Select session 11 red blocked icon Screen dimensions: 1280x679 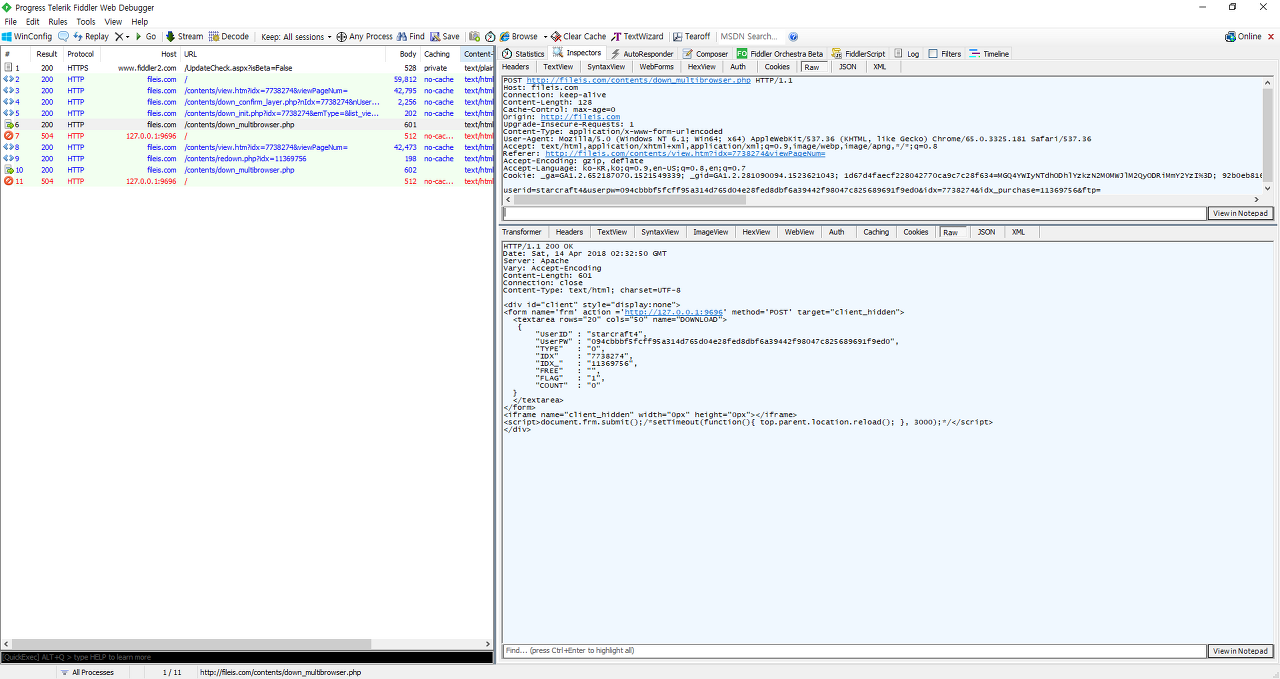coord(9,181)
